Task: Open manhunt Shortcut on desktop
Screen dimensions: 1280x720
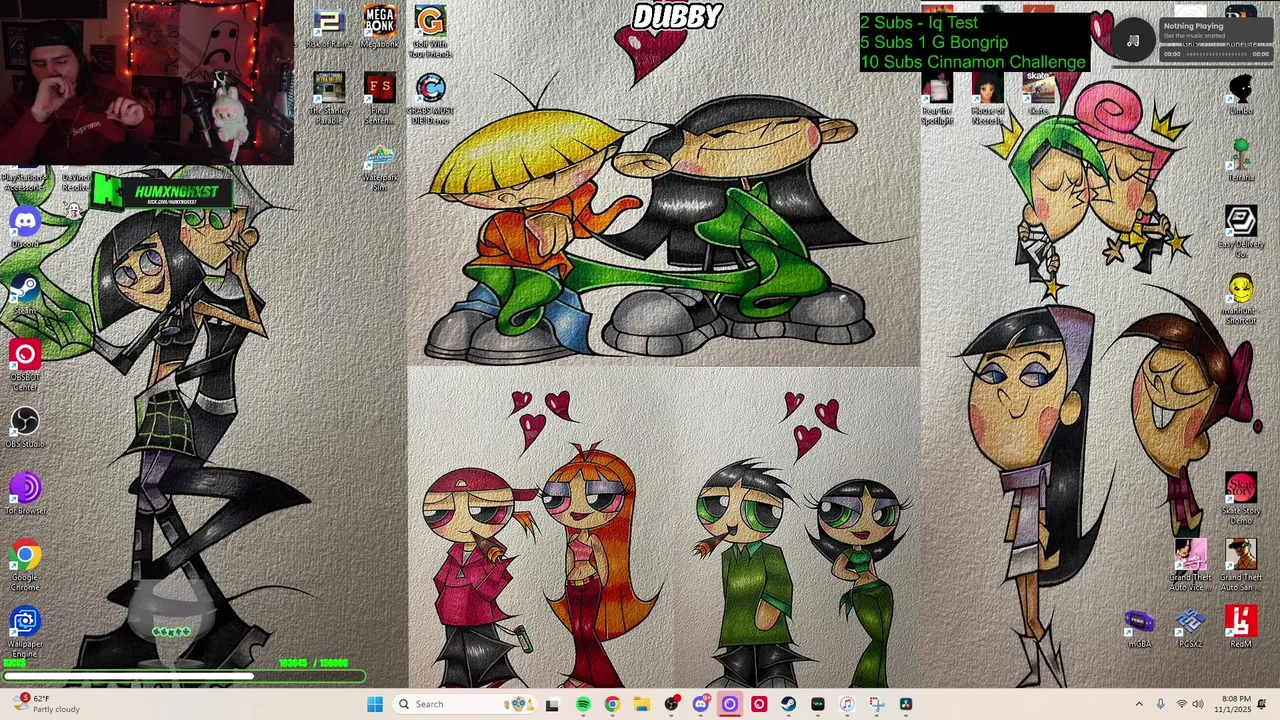Action: tap(1241, 299)
